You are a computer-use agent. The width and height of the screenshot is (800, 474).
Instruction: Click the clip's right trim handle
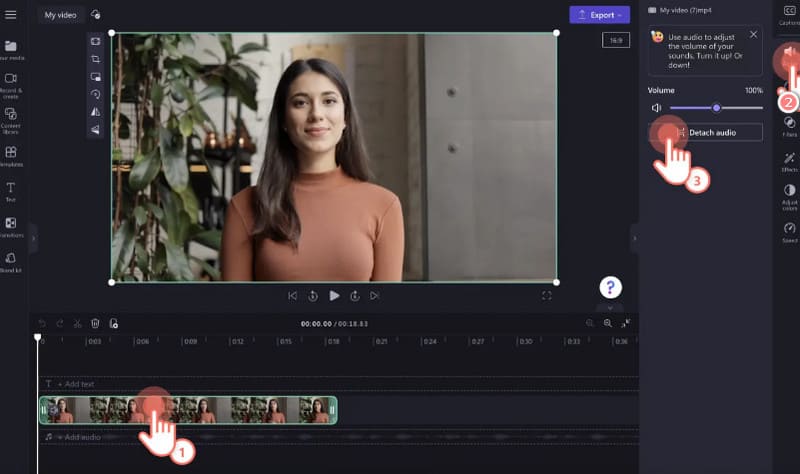coord(332,410)
